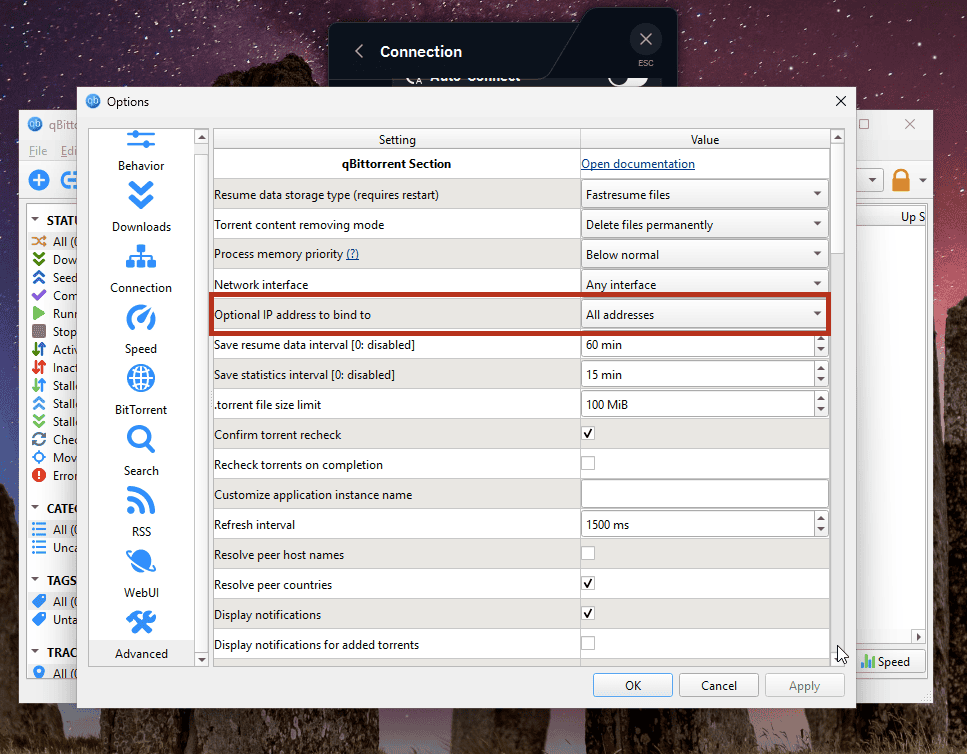Select the Inactive status filter icon

pyautogui.click(x=39, y=367)
